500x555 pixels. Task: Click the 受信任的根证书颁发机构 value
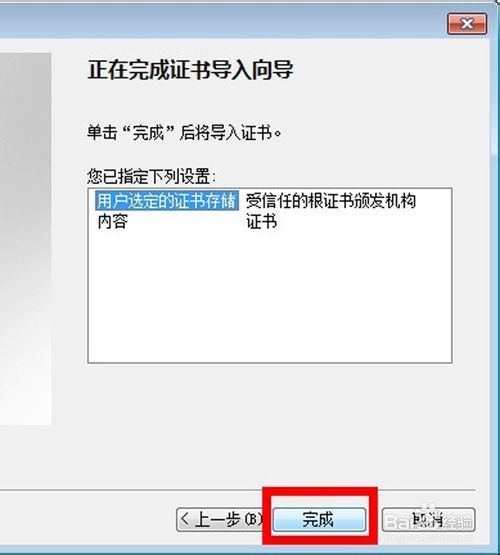[x=331, y=201]
